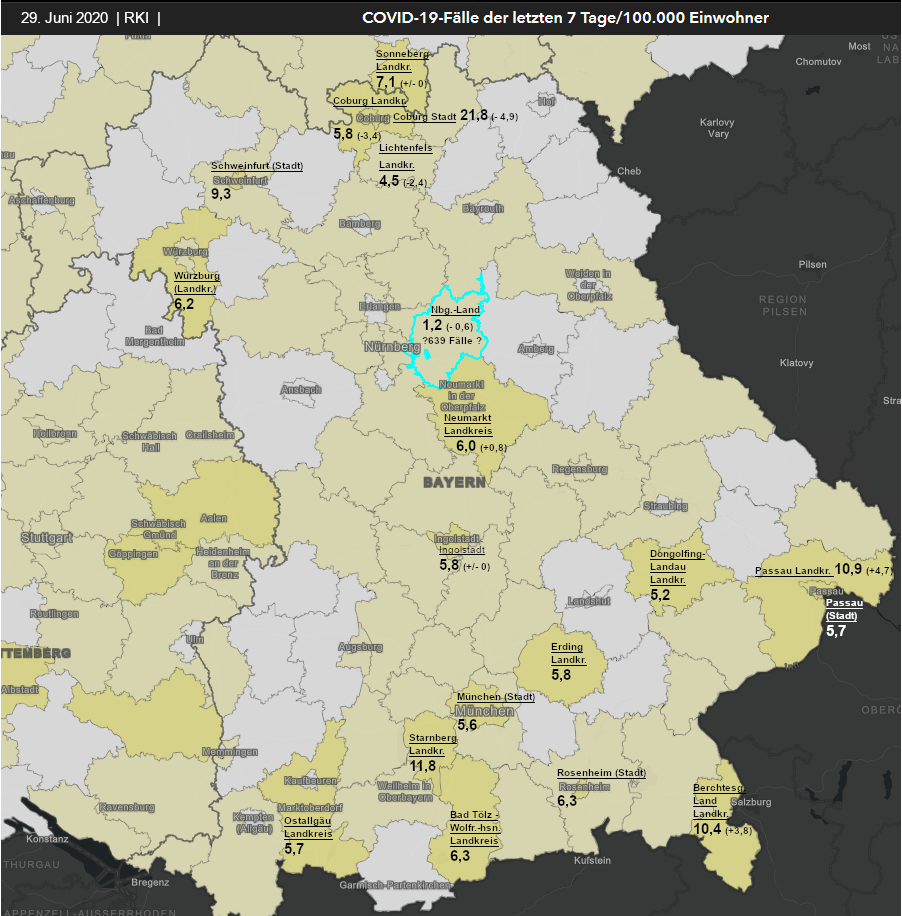Click the "Starnberg Landkr." label

[433, 744]
